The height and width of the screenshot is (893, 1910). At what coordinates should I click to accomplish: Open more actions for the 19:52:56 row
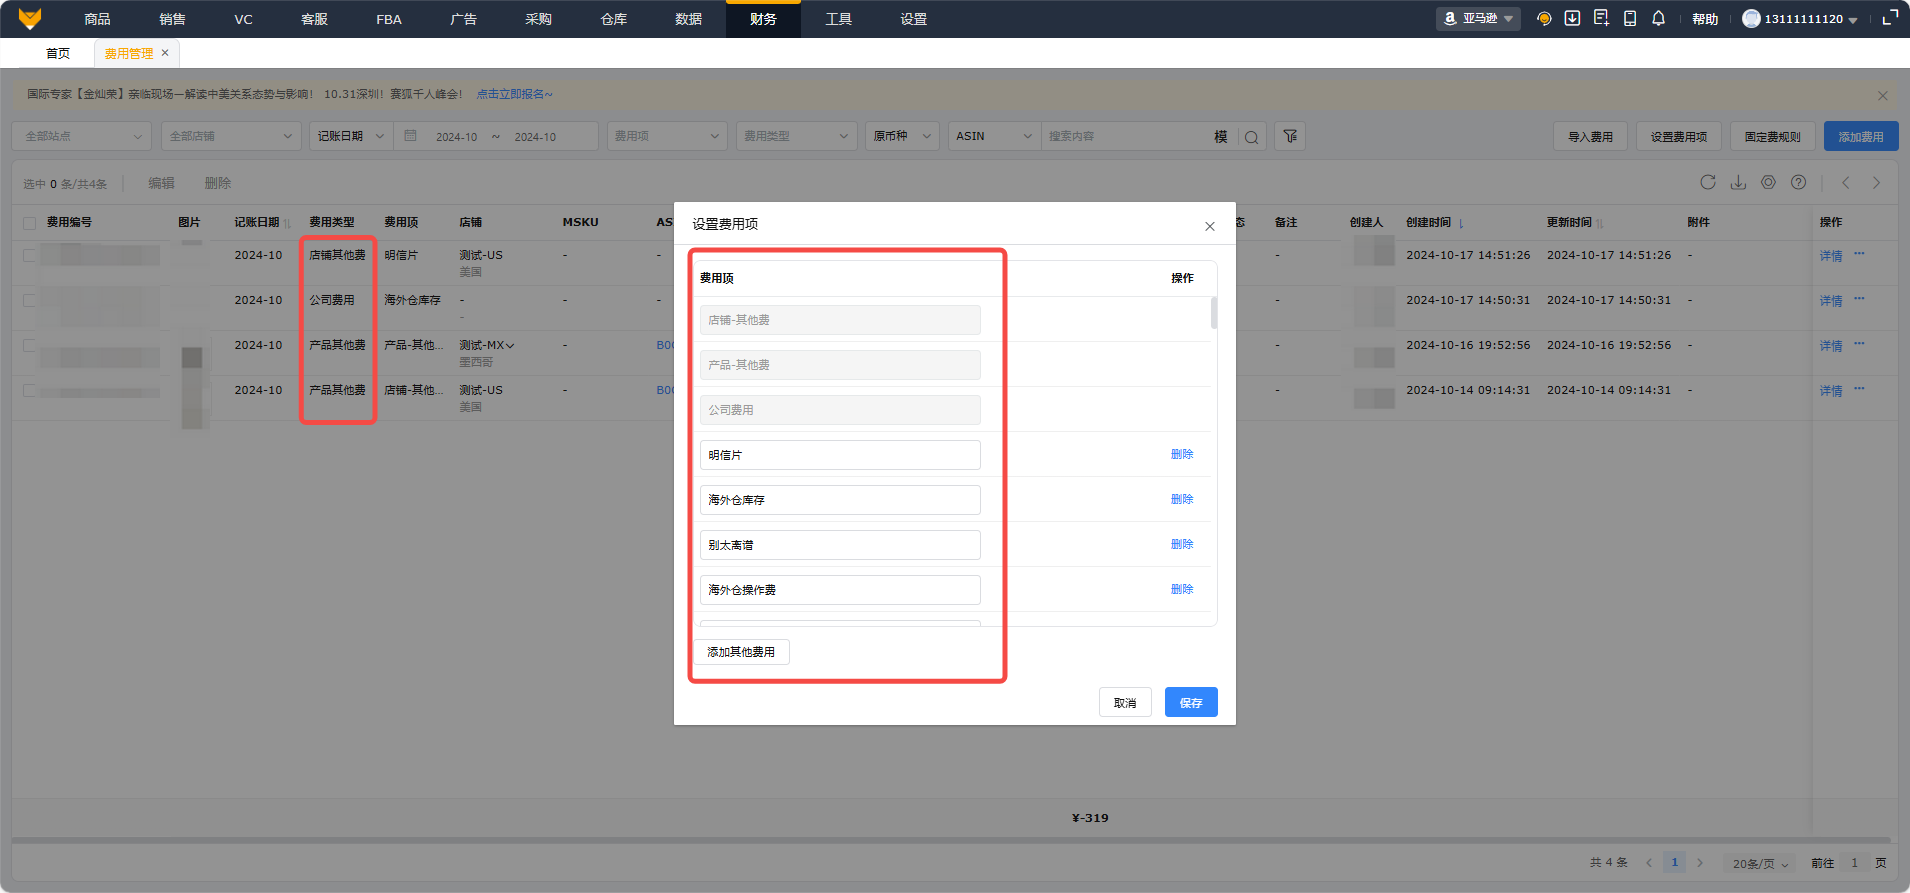pyautogui.click(x=1859, y=344)
